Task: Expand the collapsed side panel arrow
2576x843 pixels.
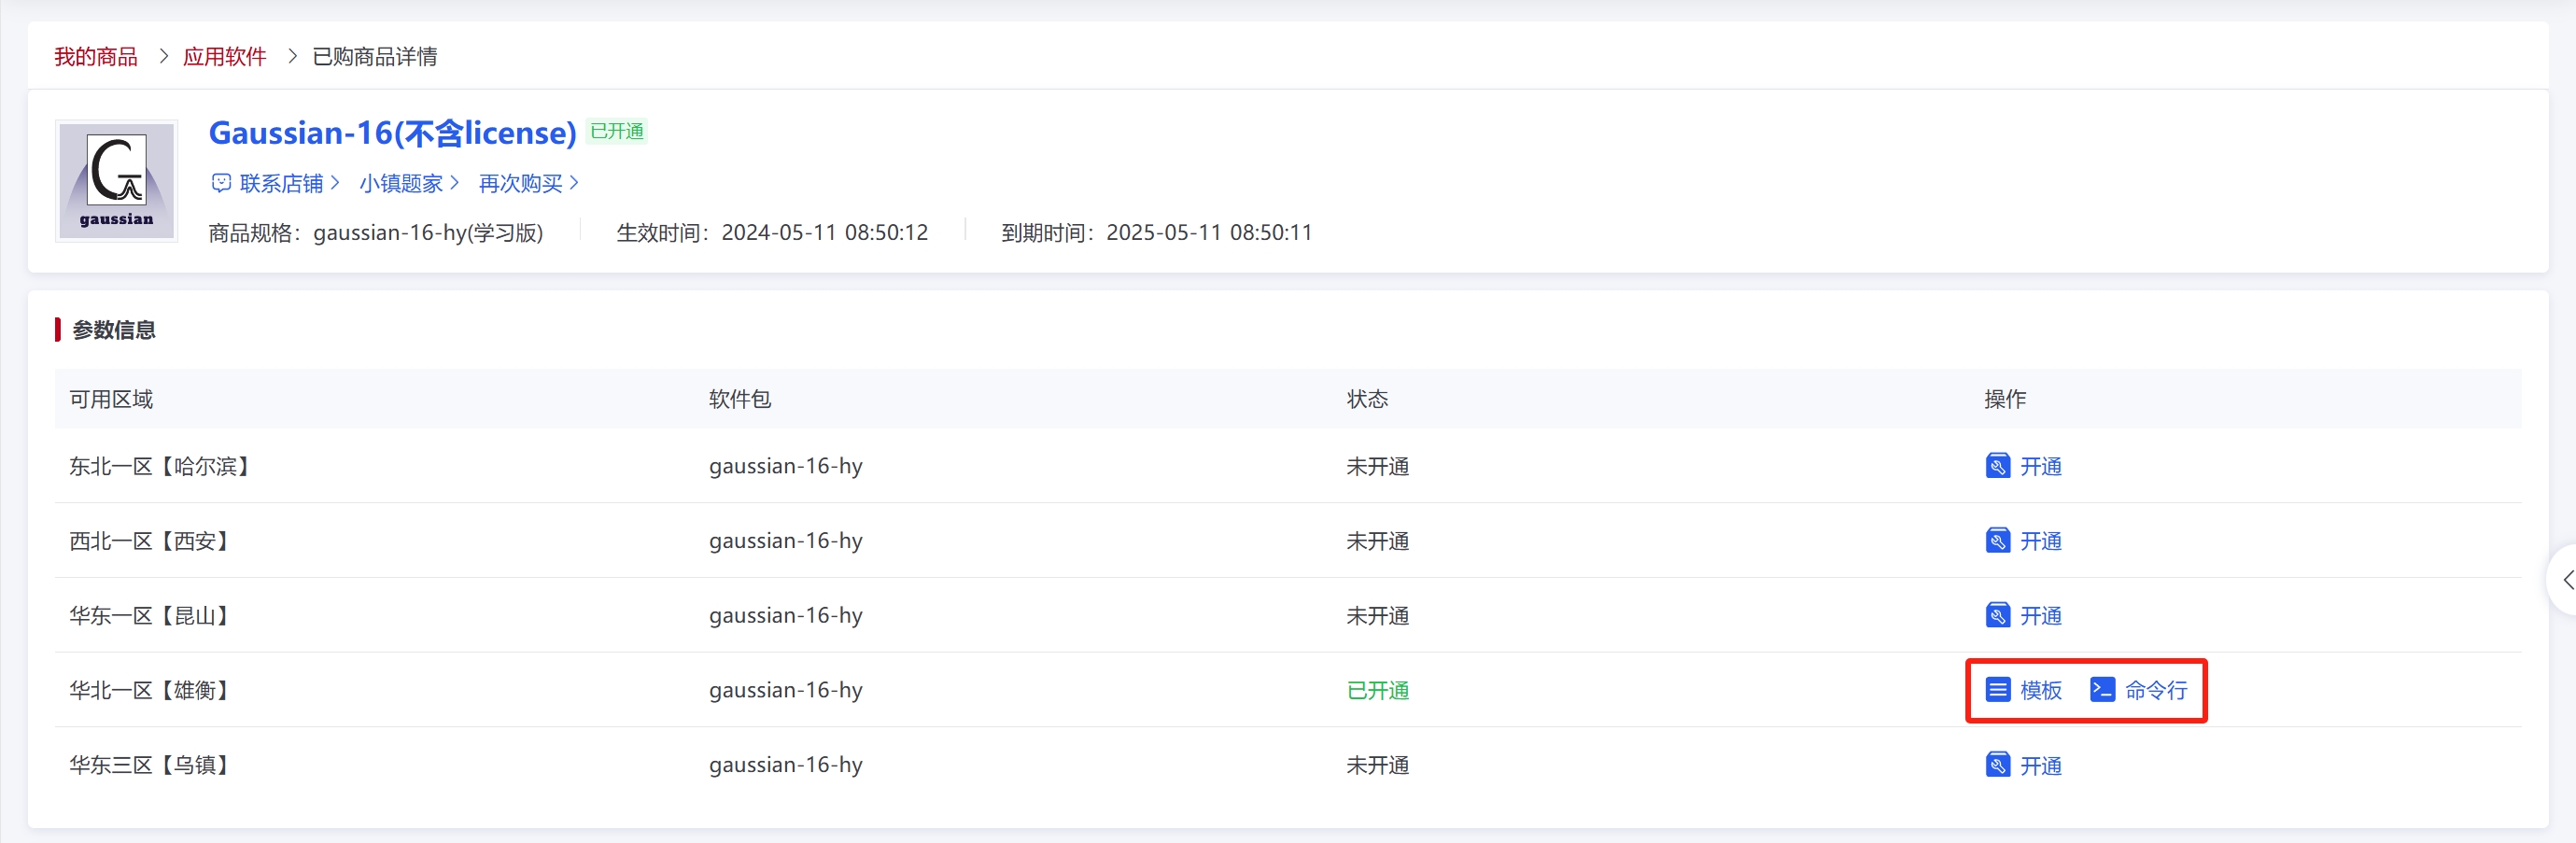Action: tap(2566, 580)
